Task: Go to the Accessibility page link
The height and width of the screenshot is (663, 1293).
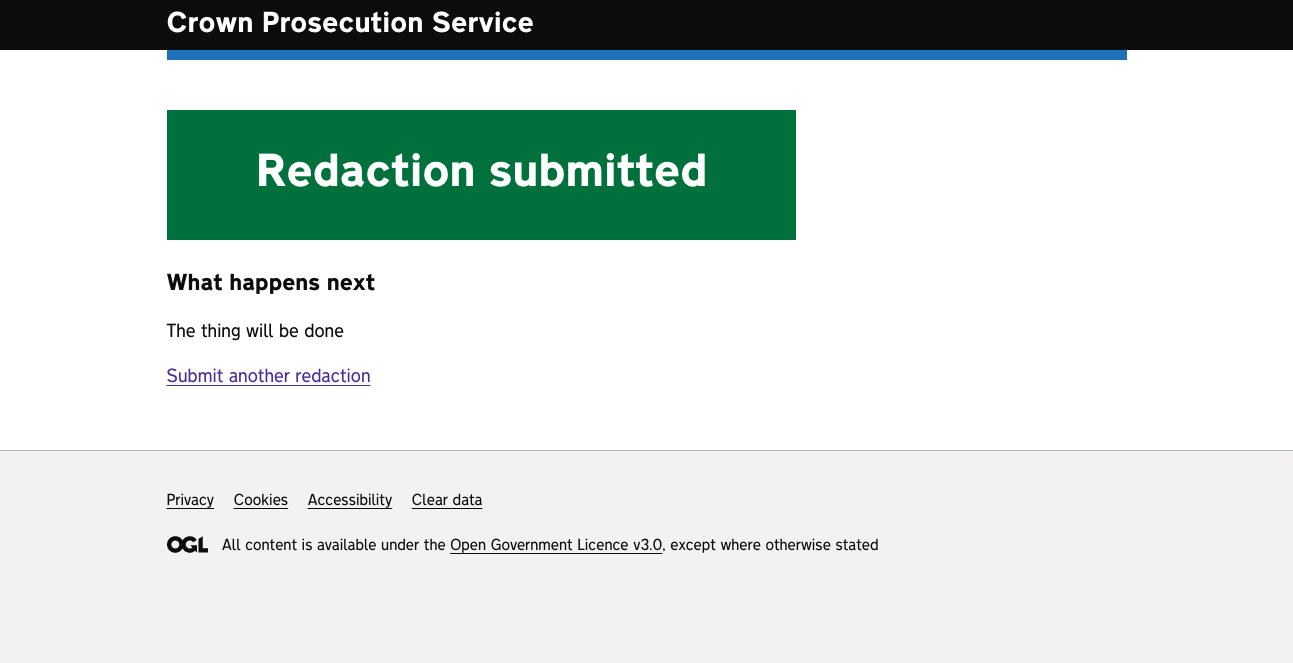Action: click(349, 500)
